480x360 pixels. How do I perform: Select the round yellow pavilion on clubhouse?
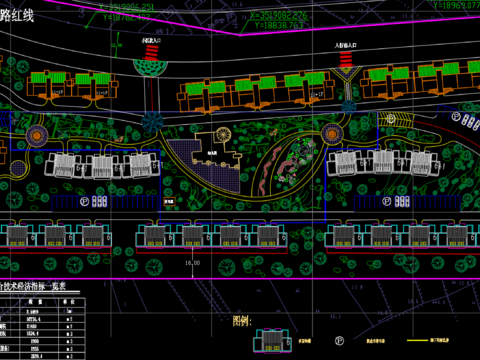point(223,134)
